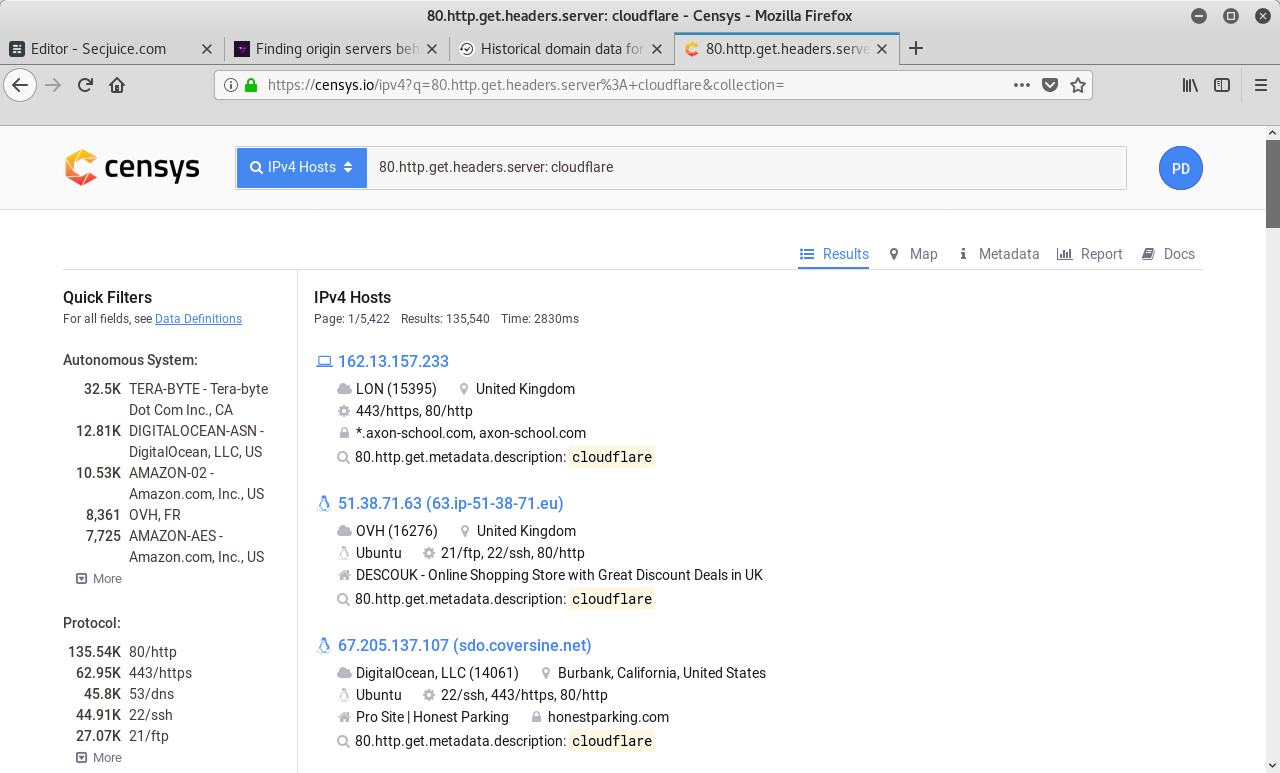
Task: Click 'honestparking.com' certificate name
Action: [608, 717]
